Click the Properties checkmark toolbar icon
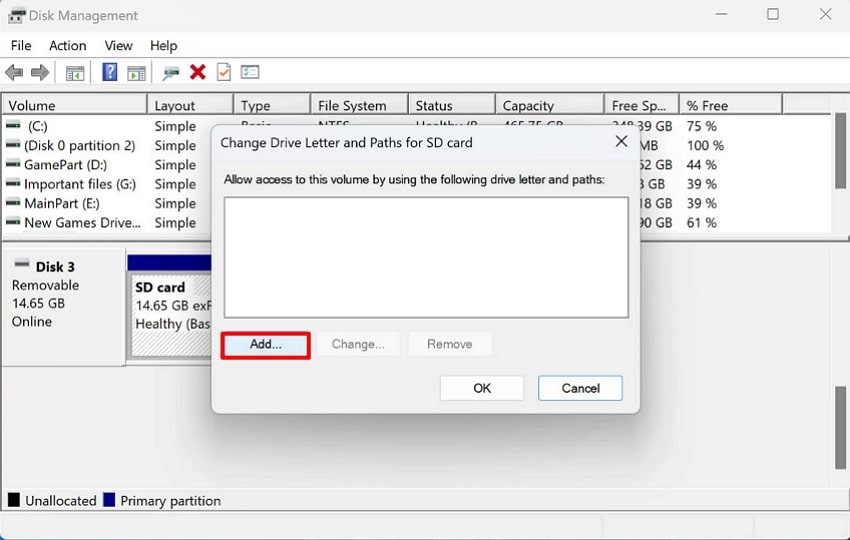This screenshot has height=540, width=850. [x=224, y=72]
